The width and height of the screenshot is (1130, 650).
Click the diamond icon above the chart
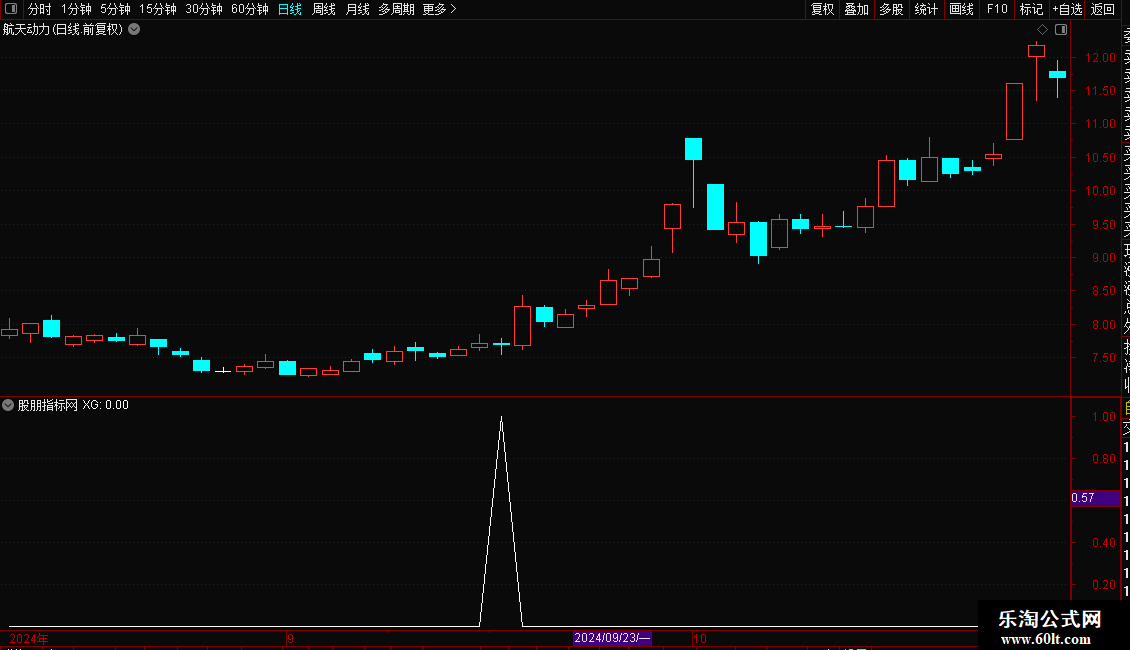point(1042,30)
